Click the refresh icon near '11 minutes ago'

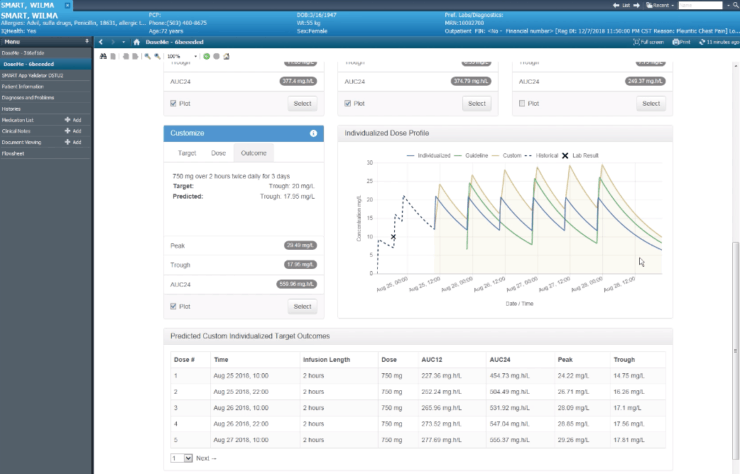tap(702, 42)
